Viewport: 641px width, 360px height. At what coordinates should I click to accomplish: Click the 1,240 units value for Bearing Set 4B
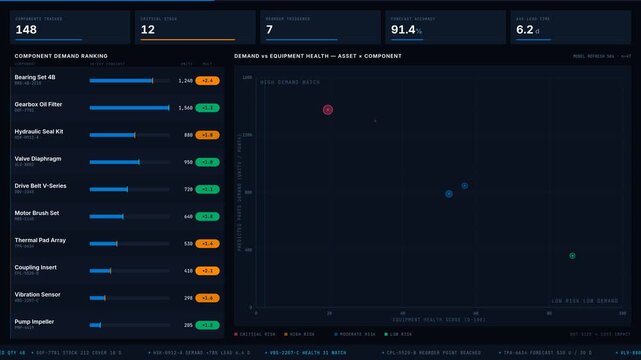pyautogui.click(x=186, y=81)
